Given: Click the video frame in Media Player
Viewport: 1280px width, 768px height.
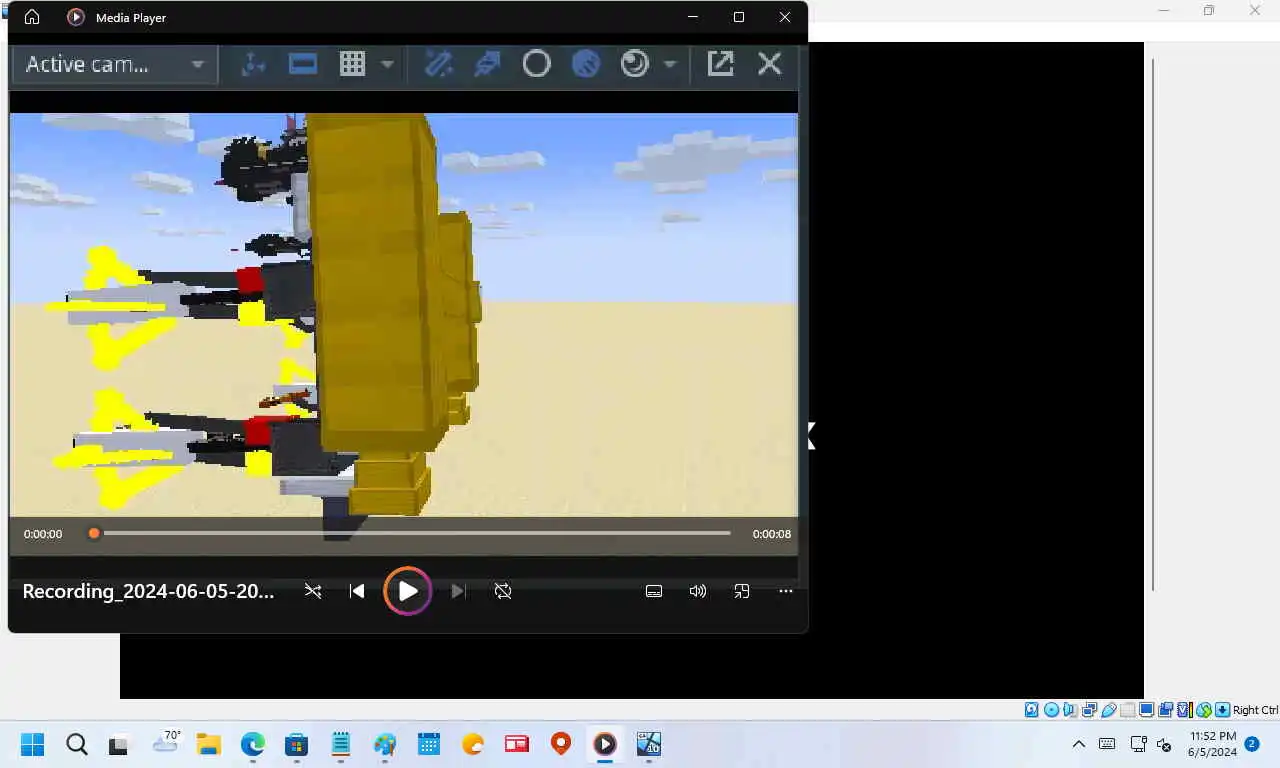Looking at the screenshot, I should [x=404, y=314].
